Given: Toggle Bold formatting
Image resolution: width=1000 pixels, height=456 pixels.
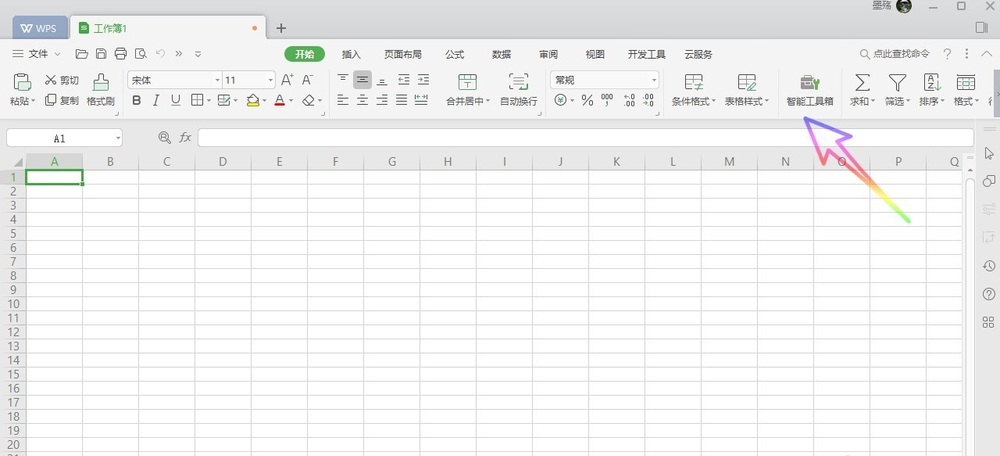Looking at the screenshot, I should click(x=136, y=100).
